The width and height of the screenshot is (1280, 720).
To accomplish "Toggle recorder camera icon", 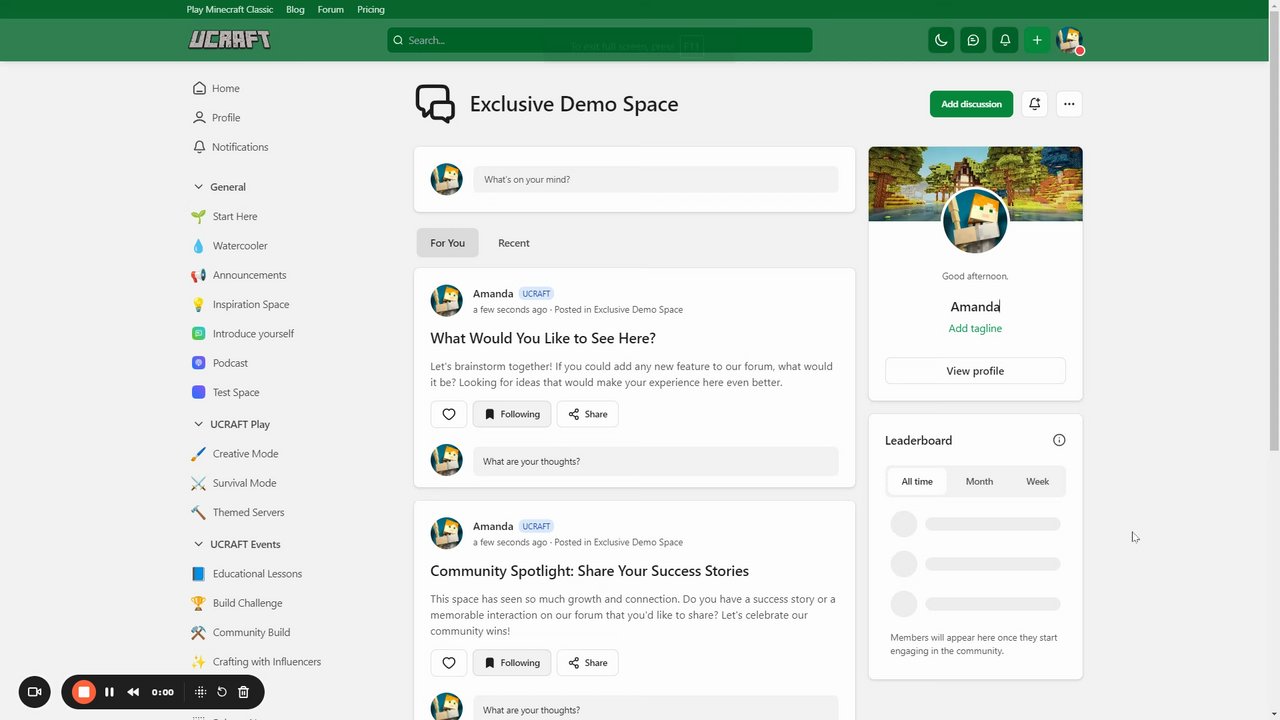I will (34, 692).
